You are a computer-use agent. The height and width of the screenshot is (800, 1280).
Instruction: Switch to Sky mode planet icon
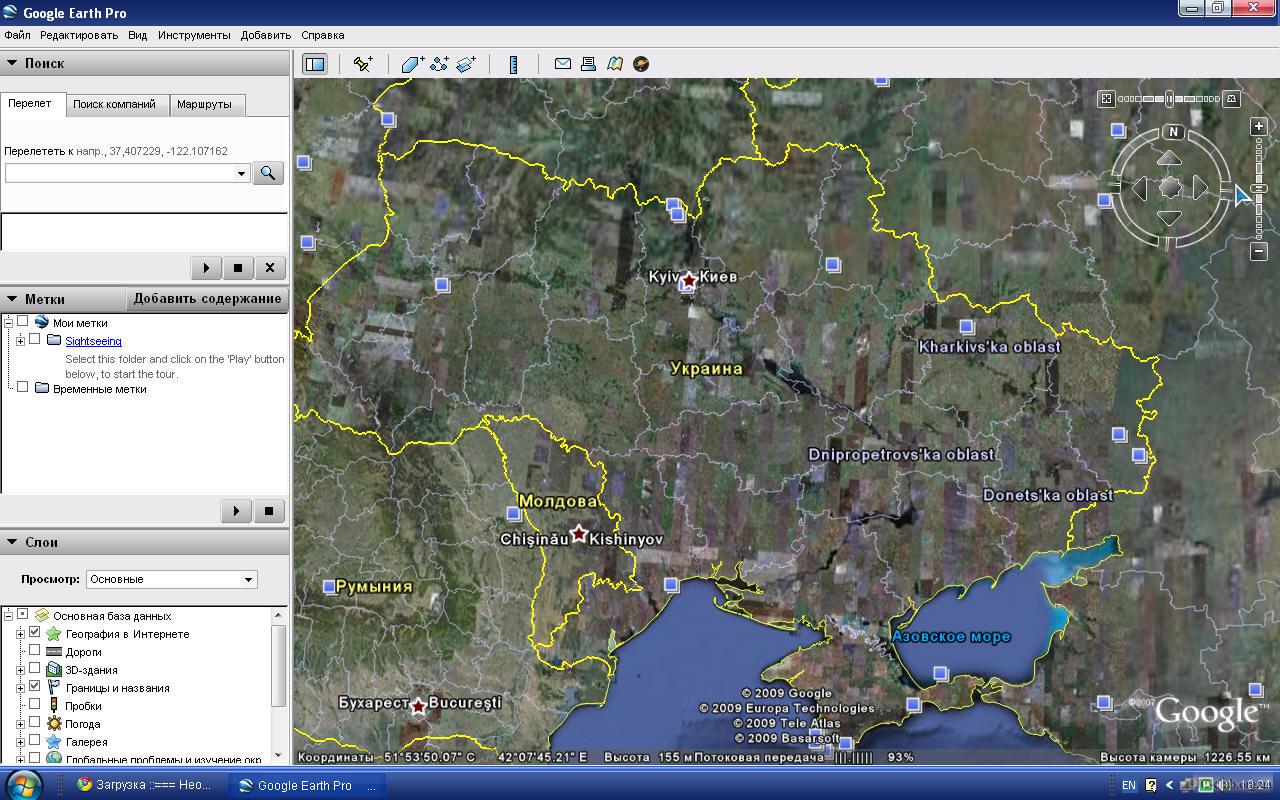pos(641,64)
